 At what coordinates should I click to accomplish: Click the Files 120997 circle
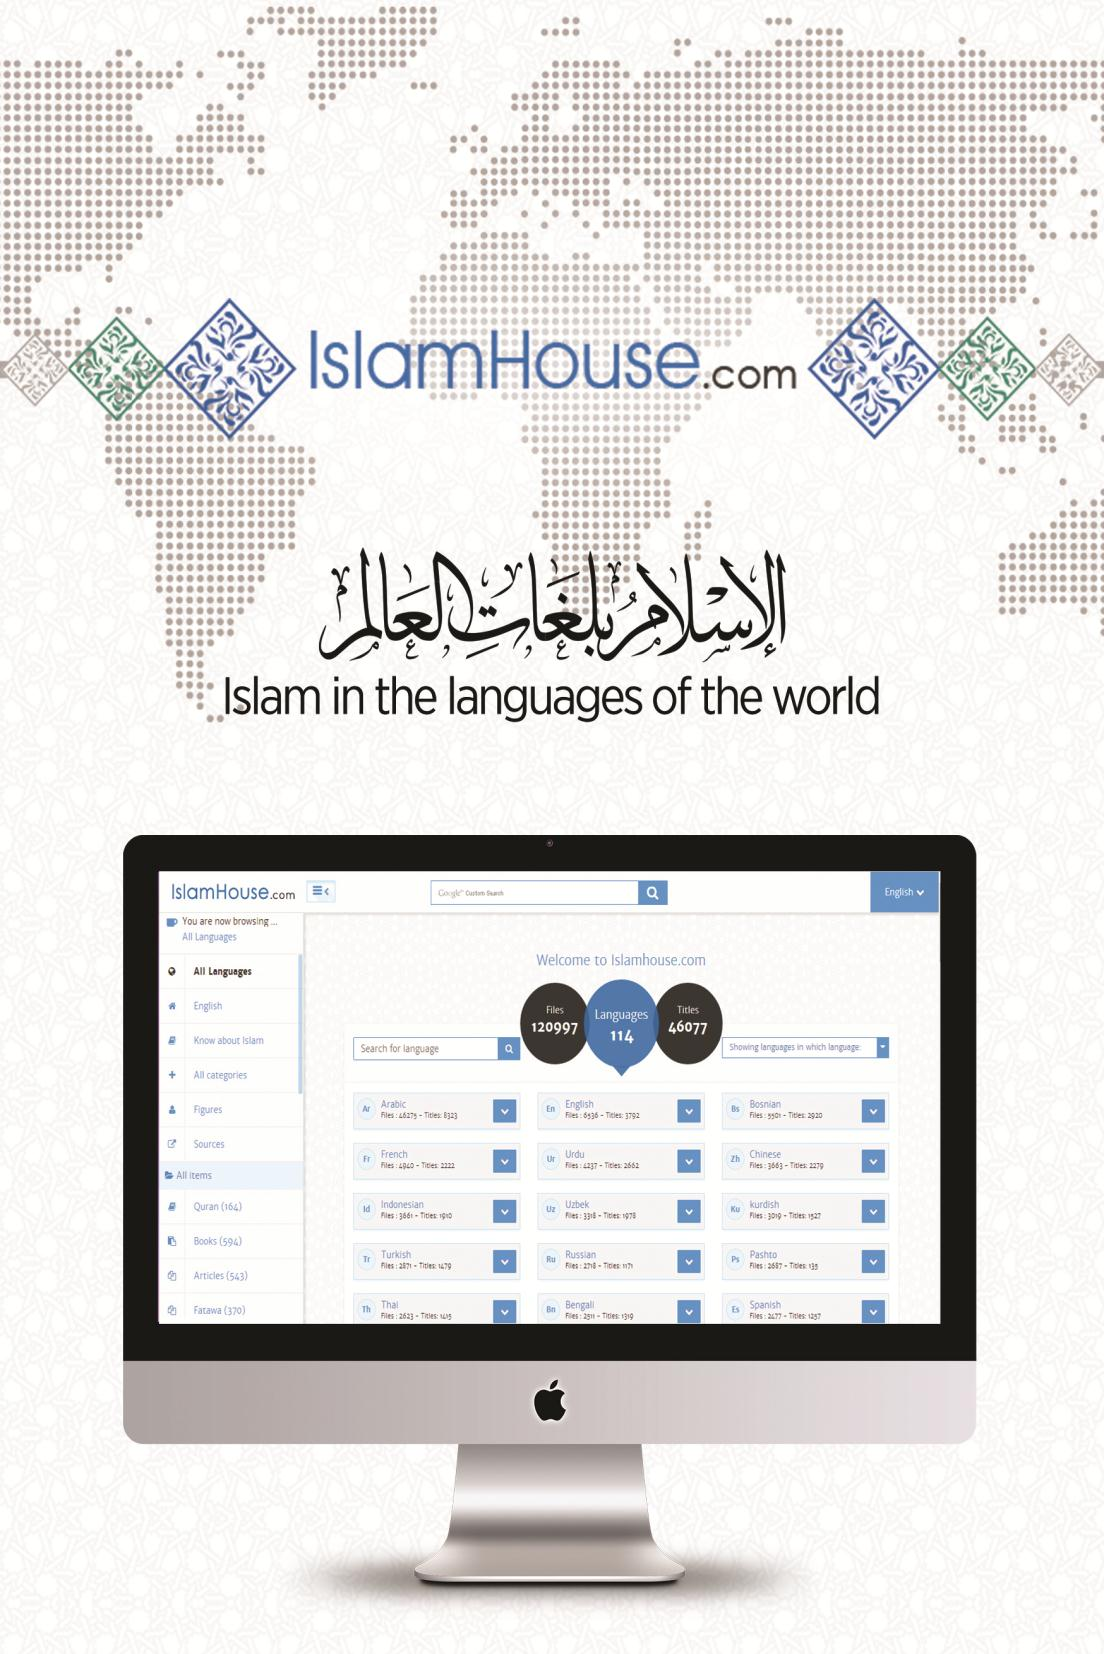click(x=554, y=1021)
